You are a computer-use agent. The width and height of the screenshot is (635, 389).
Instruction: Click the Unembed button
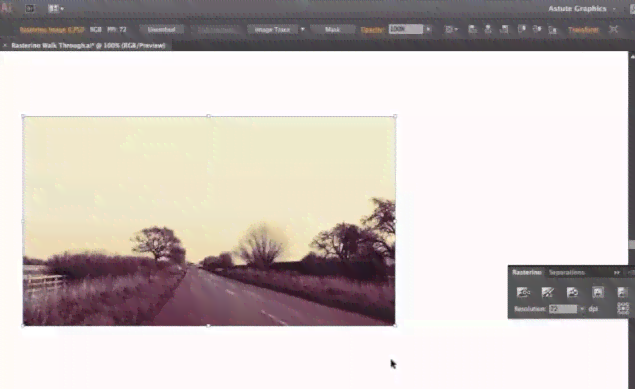pyautogui.click(x=161, y=30)
